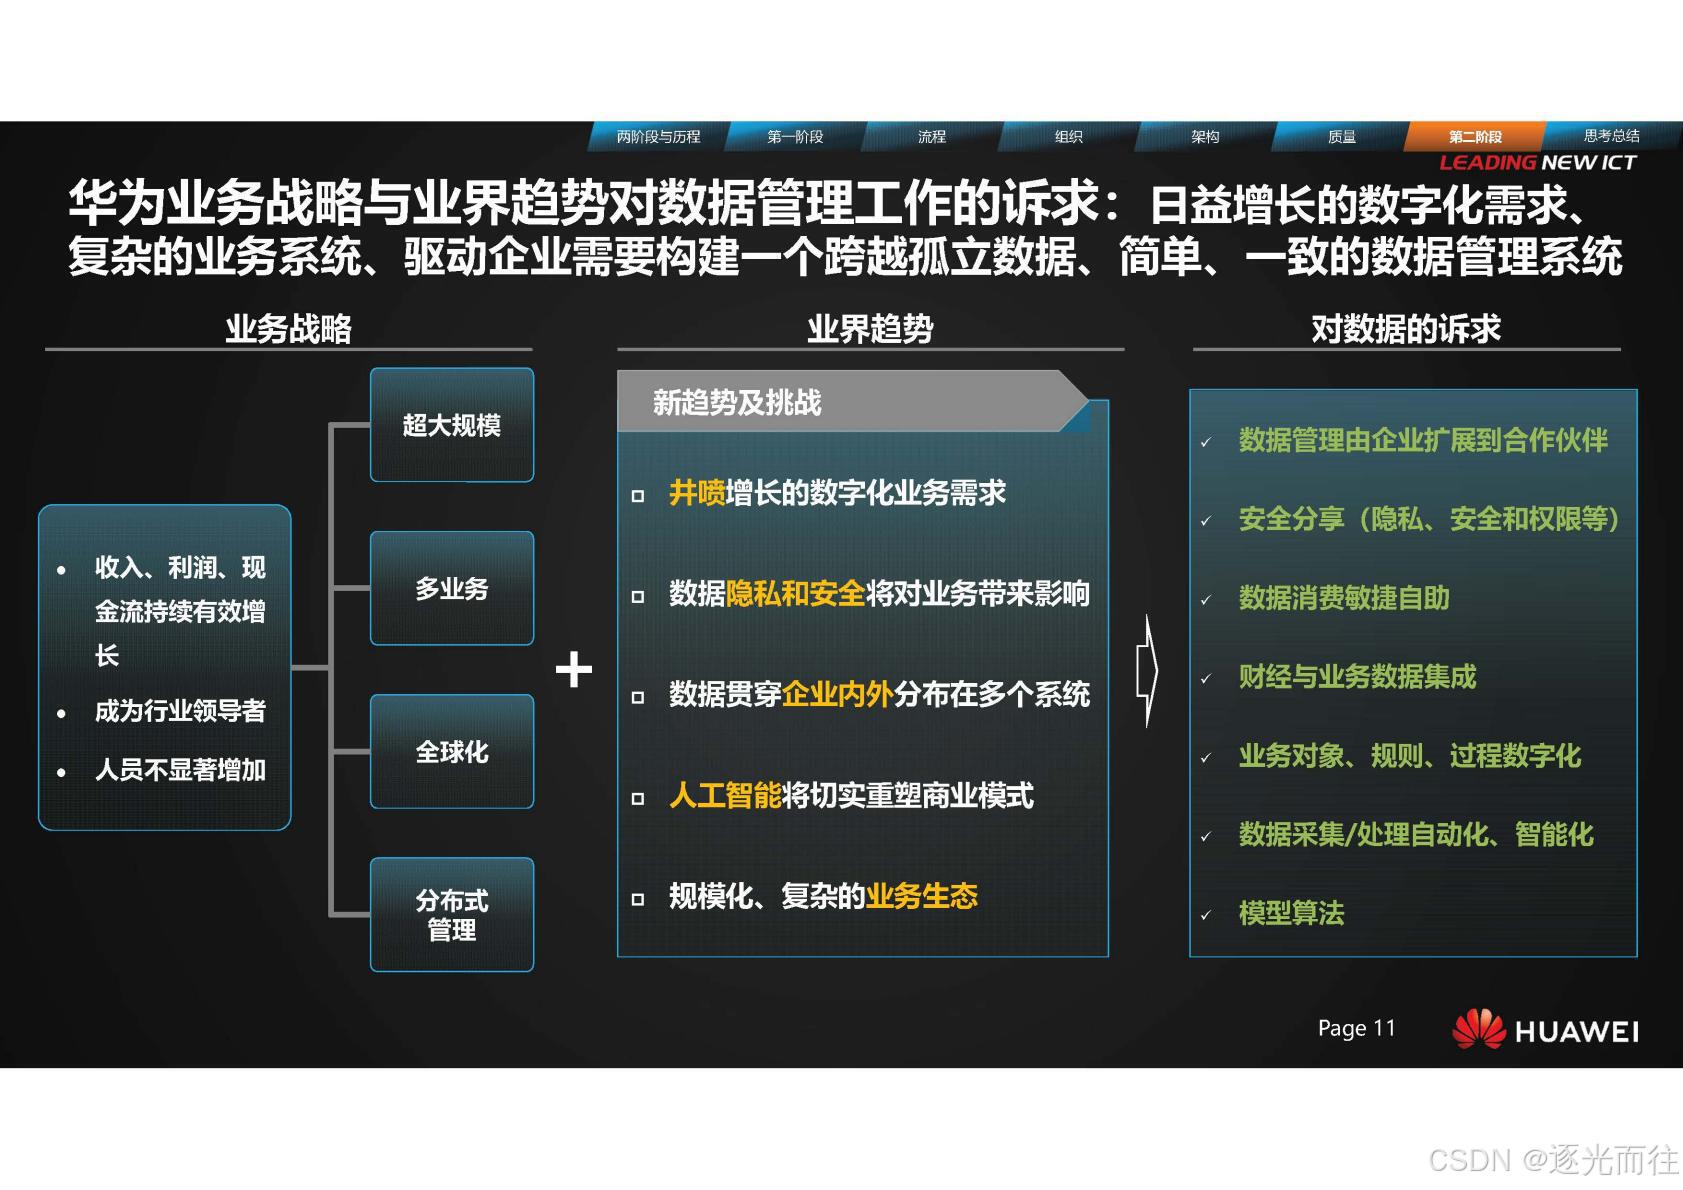1683x1190 pixels.
Task: Click the 人员不显著增加 bullet
Action: (x=180, y=769)
